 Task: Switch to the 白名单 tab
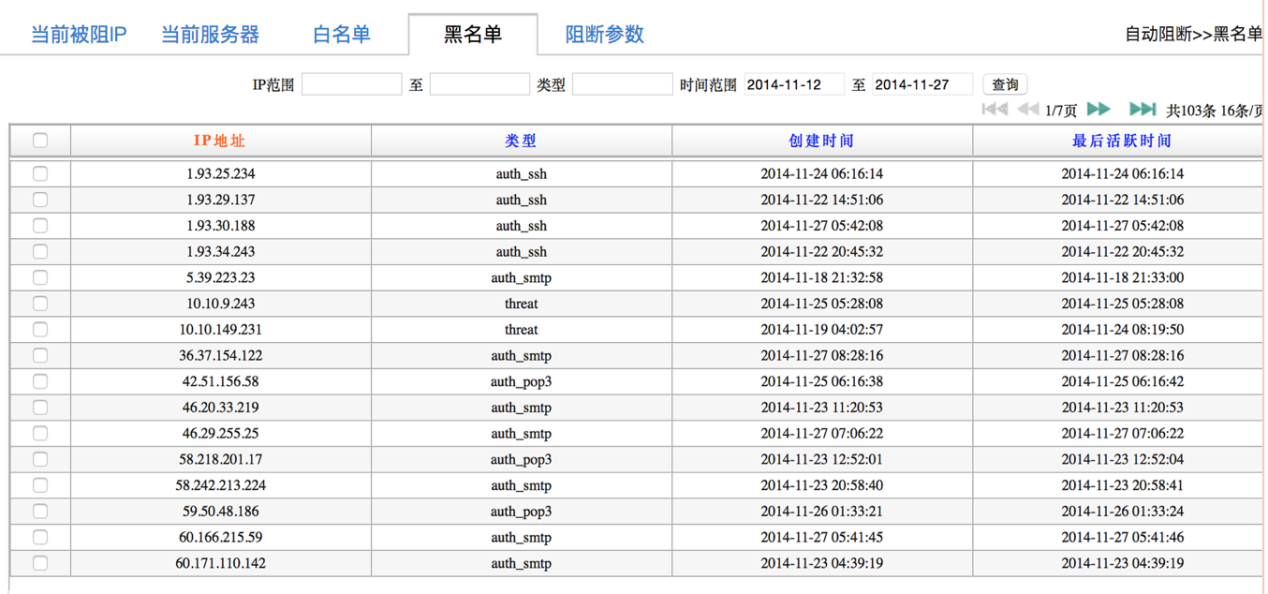coord(341,35)
